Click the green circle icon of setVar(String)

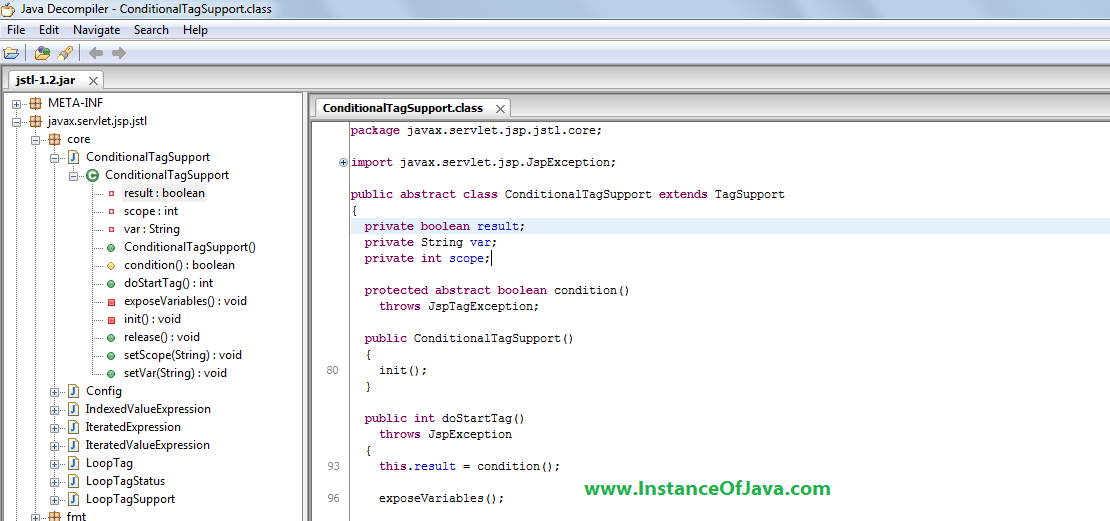point(111,374)
